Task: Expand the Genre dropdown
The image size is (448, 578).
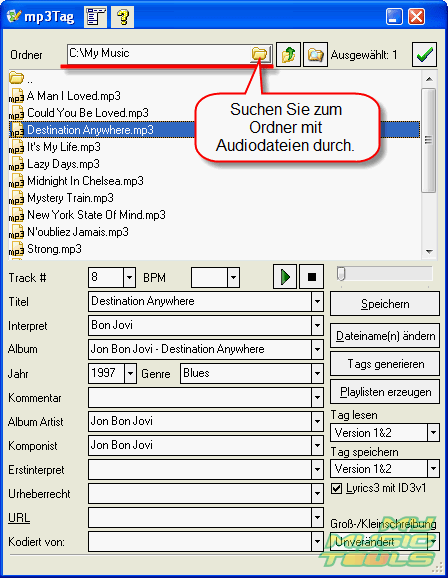Action: point(317,374)
